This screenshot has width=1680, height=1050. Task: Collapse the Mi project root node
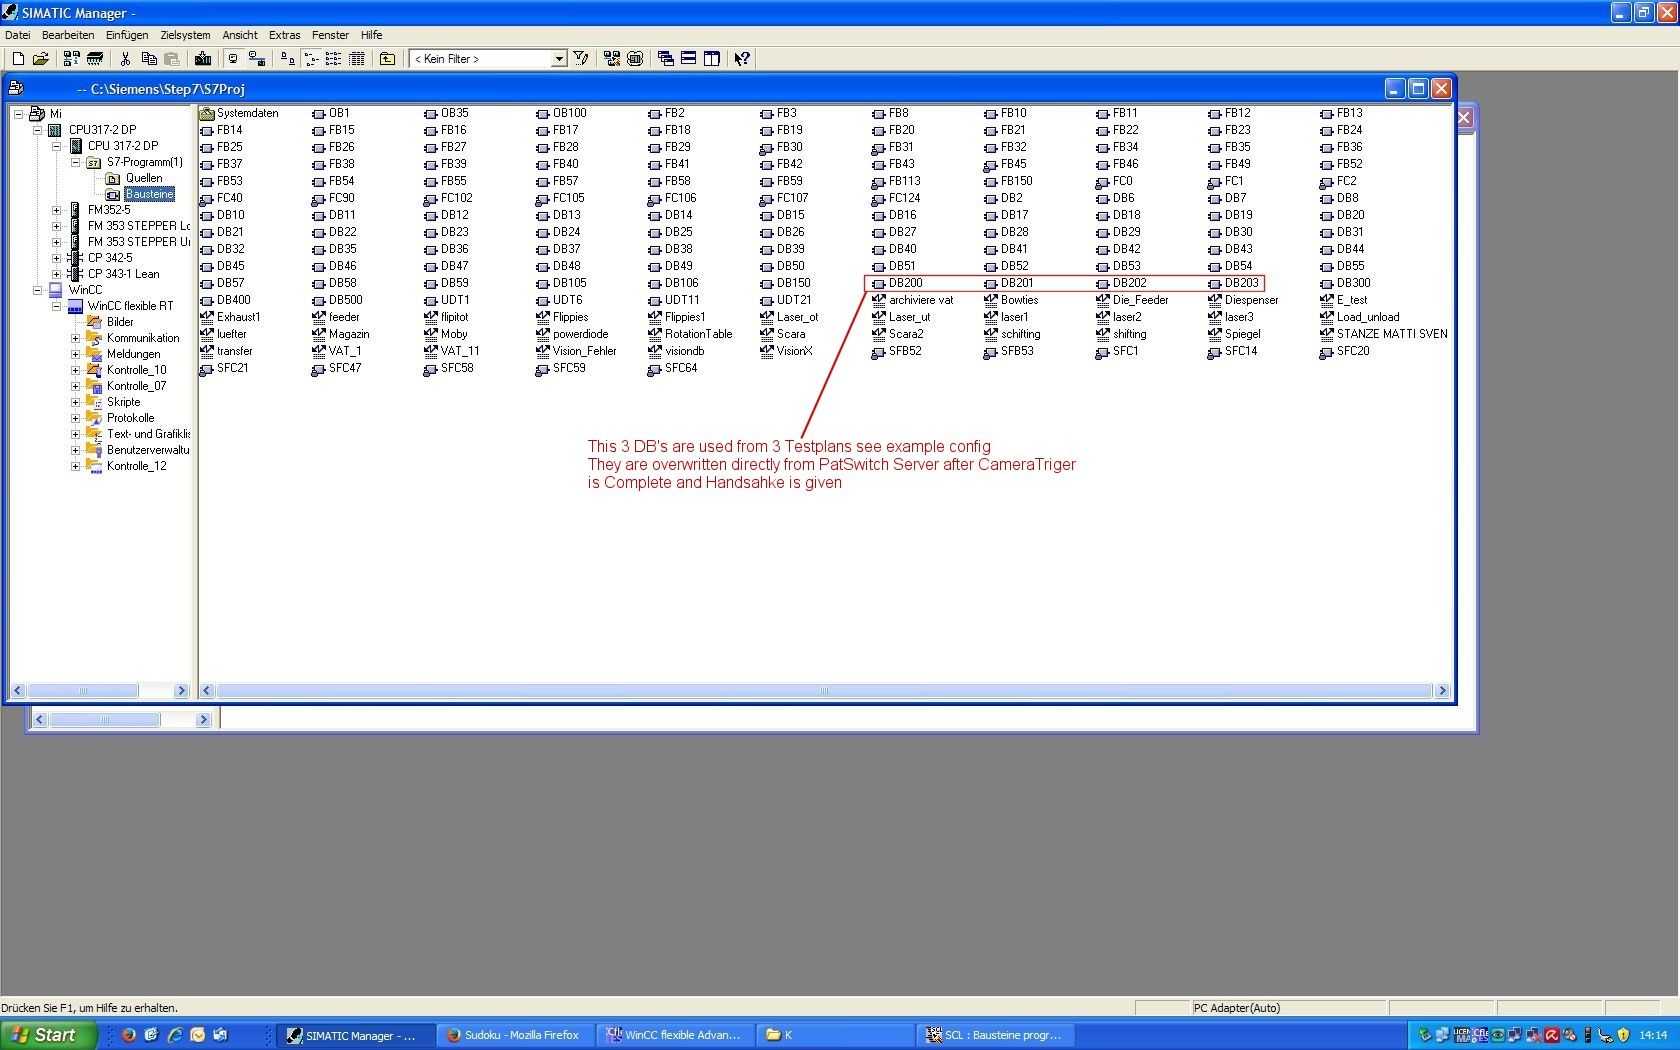pos(18,114)
